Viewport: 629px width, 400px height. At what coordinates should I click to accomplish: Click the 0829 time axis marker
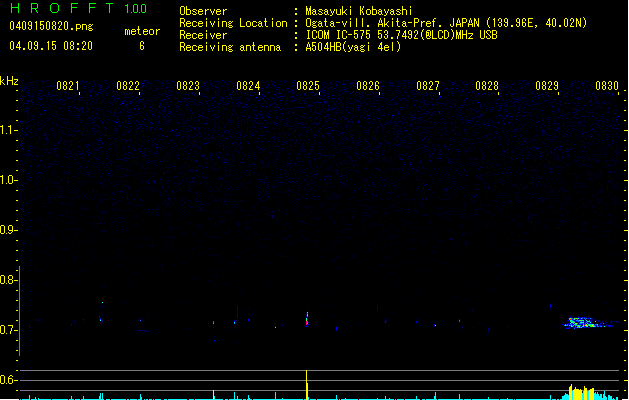[x=547, y=86]
